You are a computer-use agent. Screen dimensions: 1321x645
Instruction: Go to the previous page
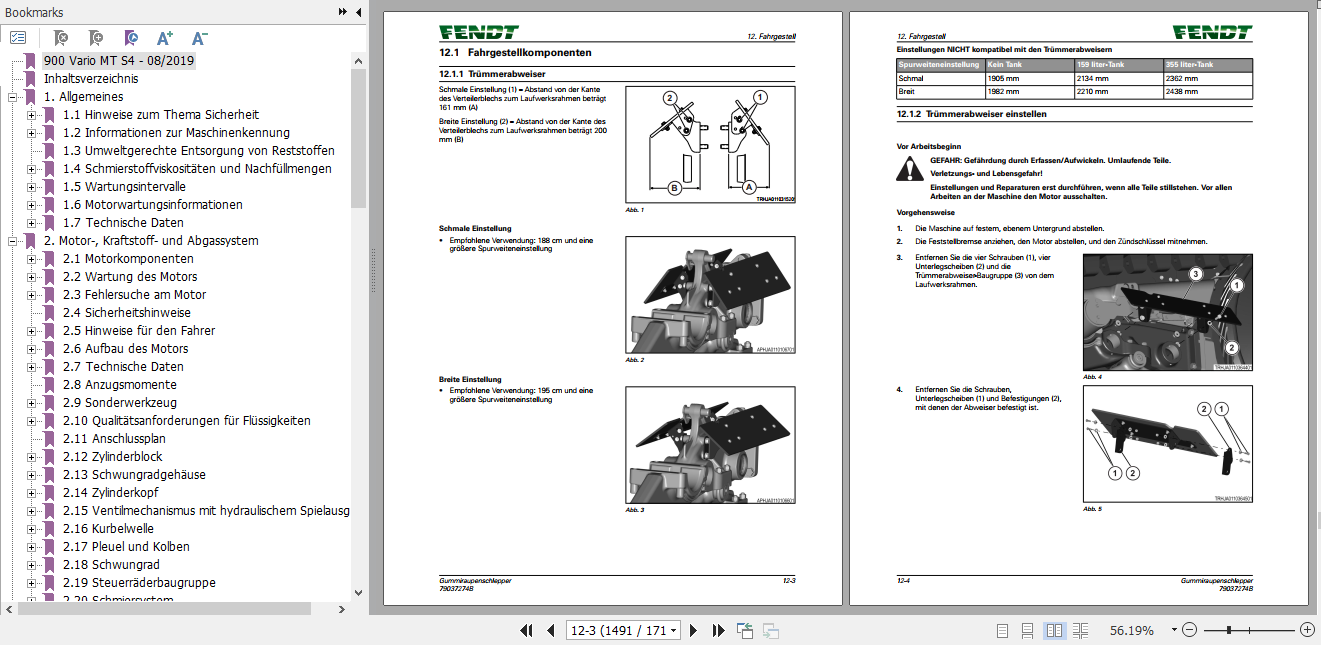[x=550, y=630]
